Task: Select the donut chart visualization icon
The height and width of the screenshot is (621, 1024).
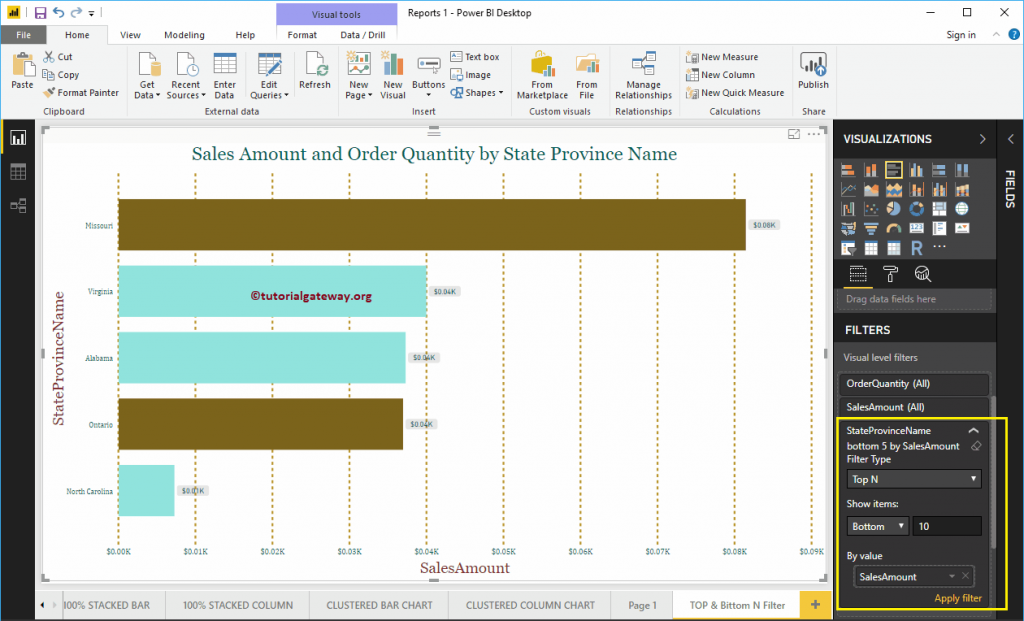Action: pyautogui.click(x=916, y=209)
